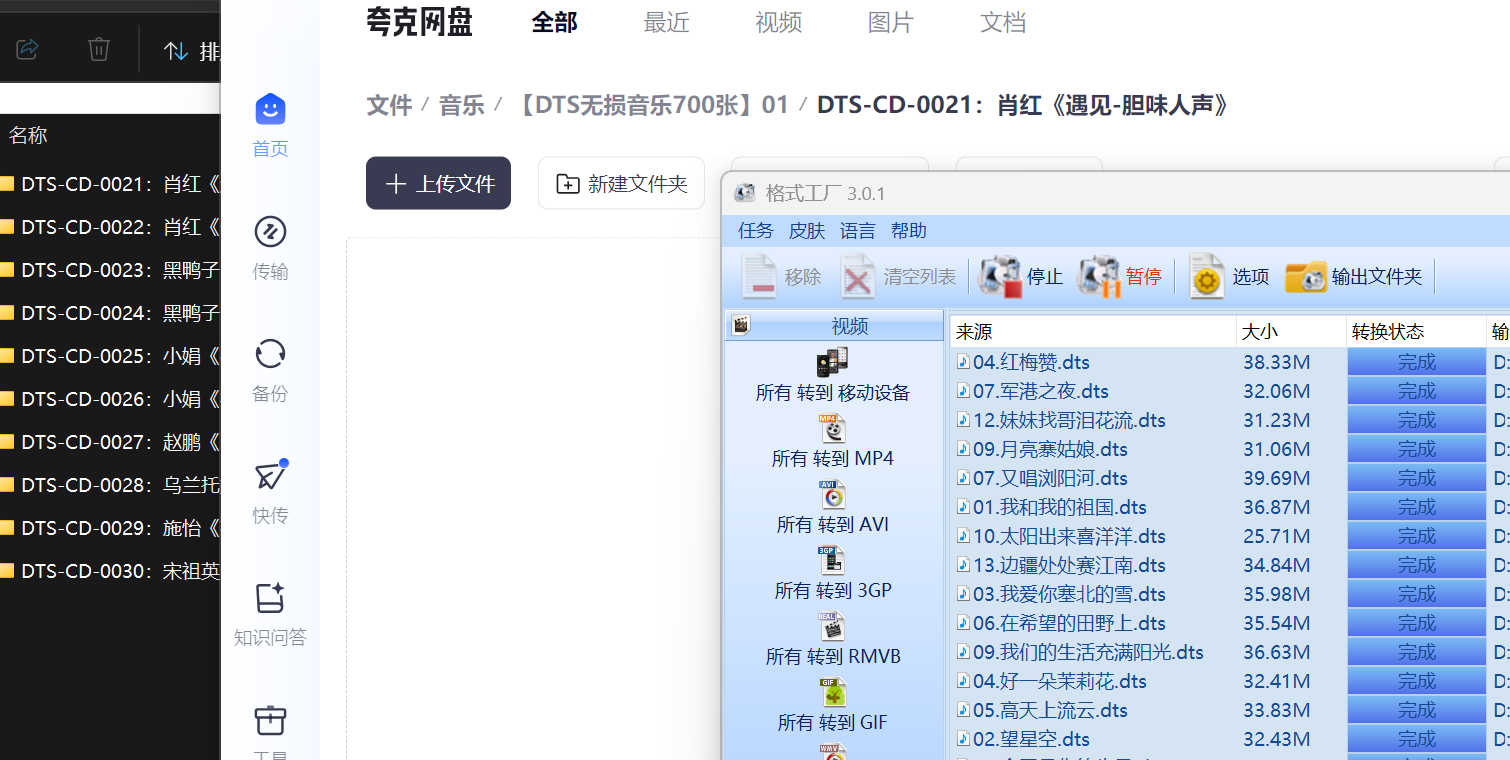The image size is (1510, 760).
Task: Click the 完成 progress bar for 01.我和我的祖国.dts
Action: (x=1416, y=507)
